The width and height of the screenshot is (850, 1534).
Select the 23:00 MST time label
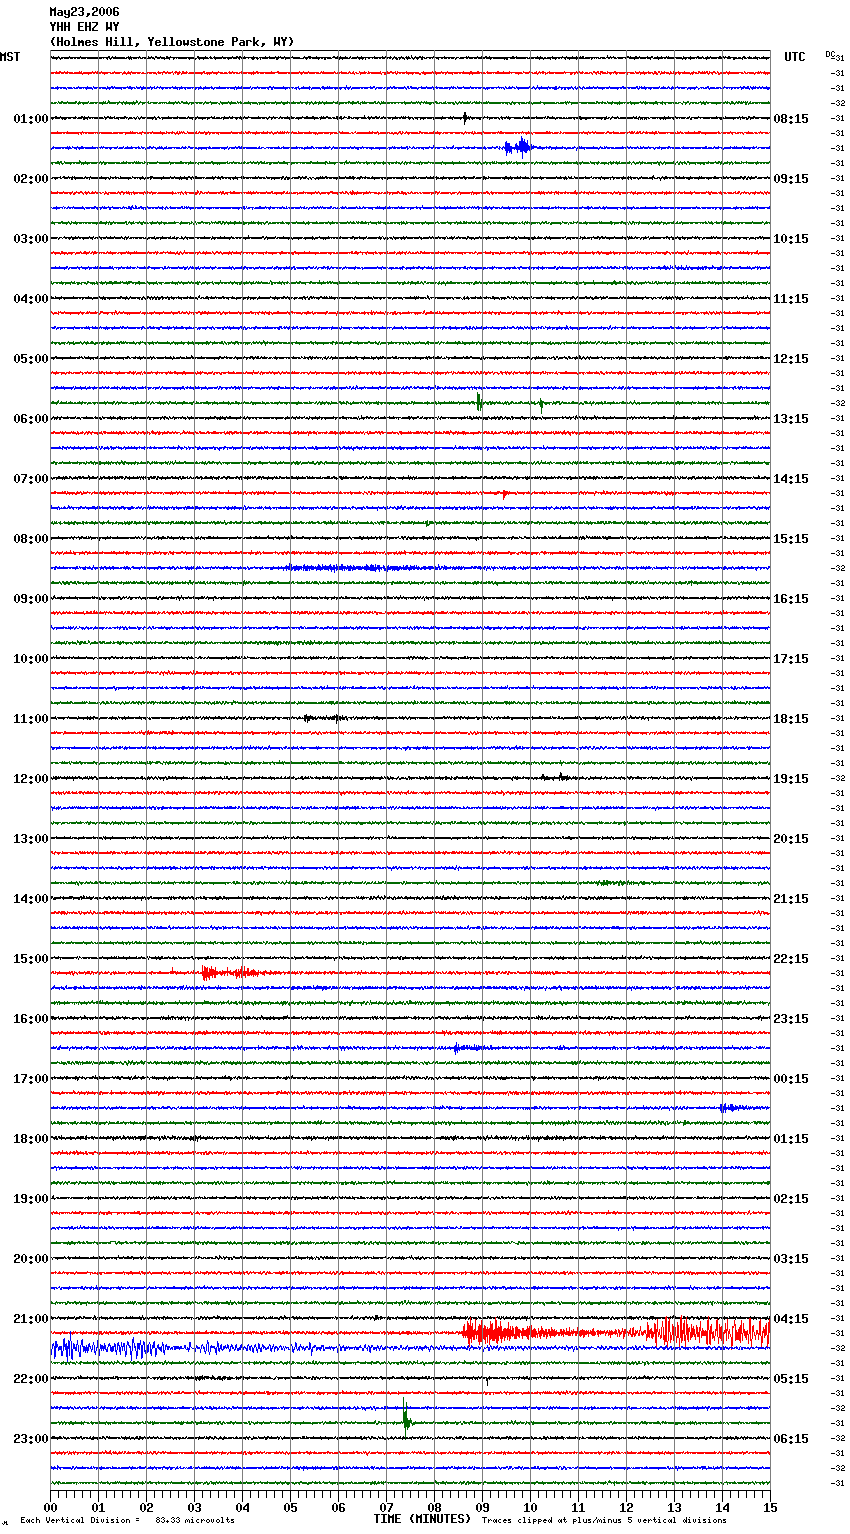31,1439
